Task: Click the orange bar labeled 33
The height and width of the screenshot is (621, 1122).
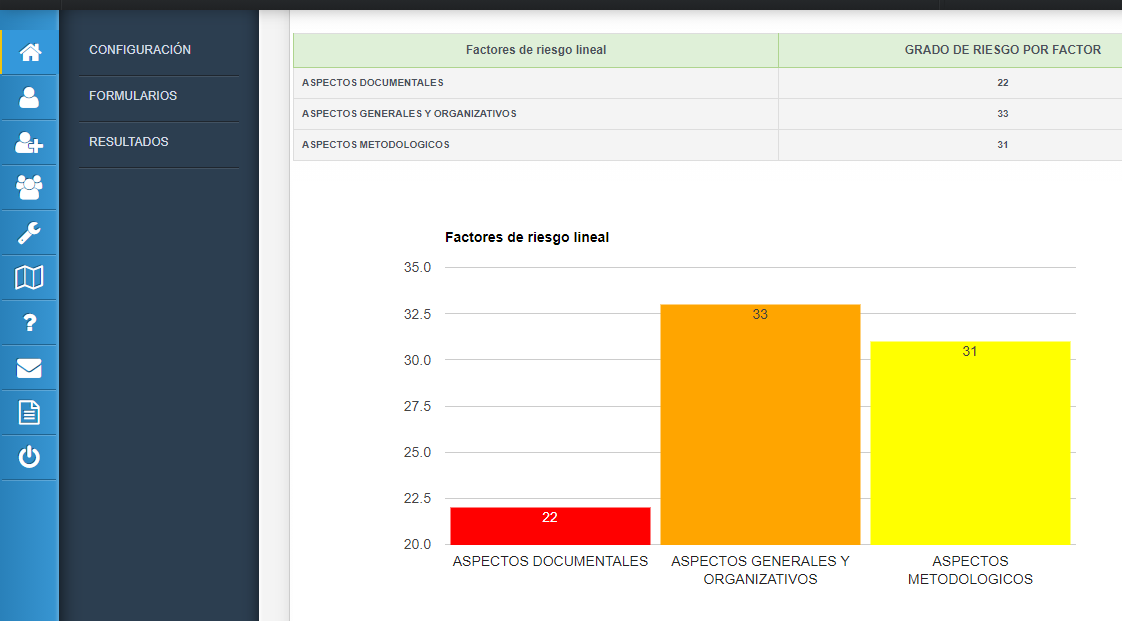Action: click(760, 425)
